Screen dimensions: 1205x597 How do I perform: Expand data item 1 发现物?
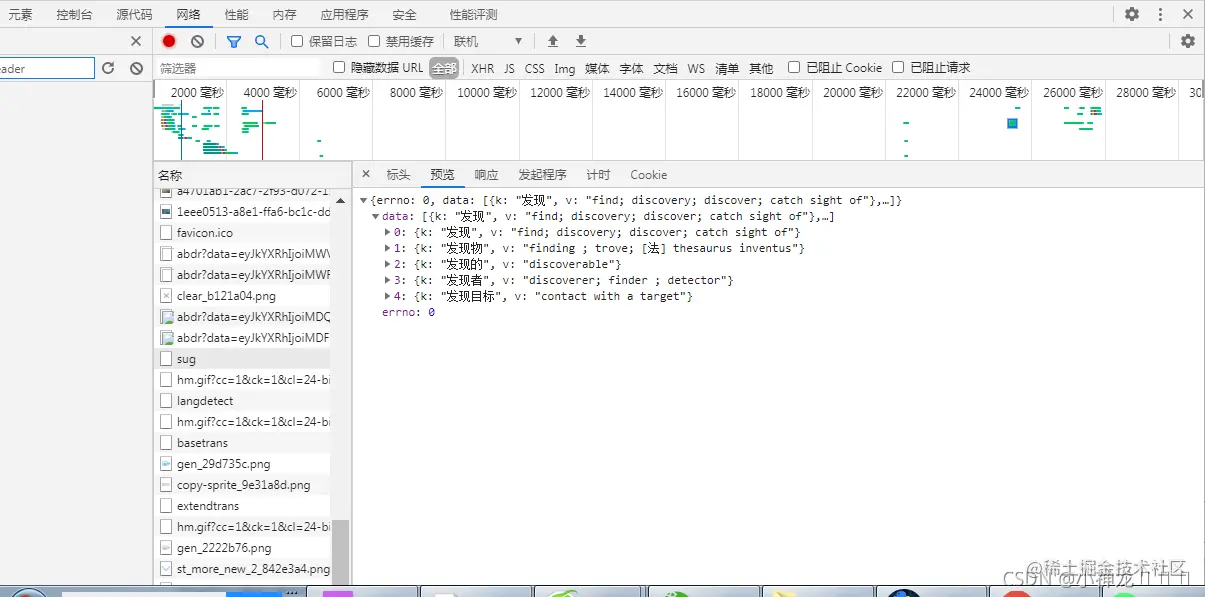(x=388, y=249)
